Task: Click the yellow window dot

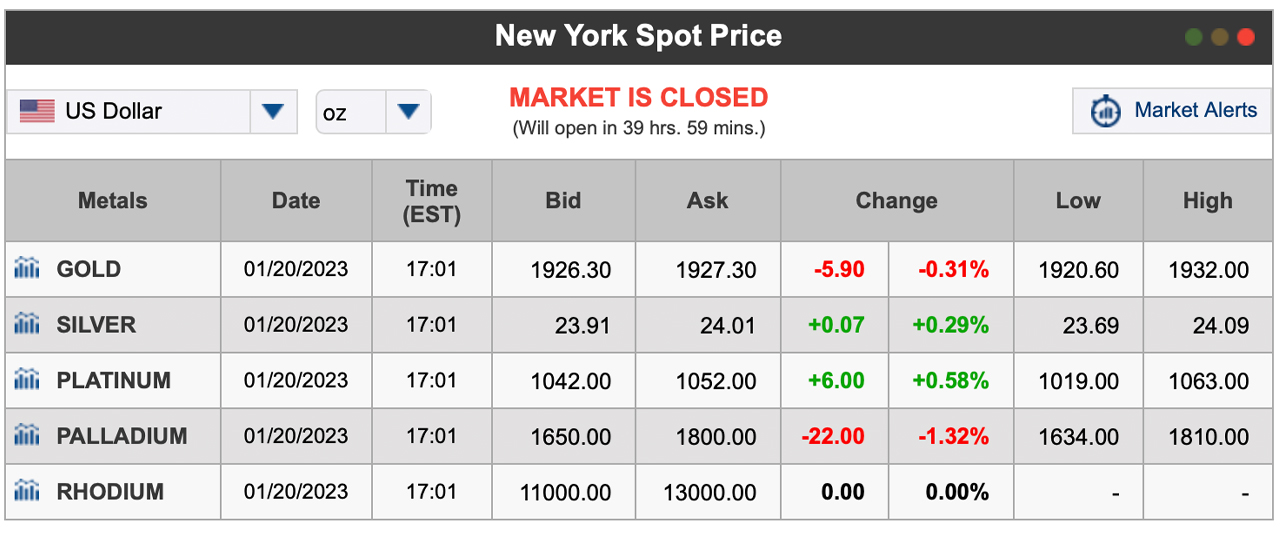Action: [1219, 37]
